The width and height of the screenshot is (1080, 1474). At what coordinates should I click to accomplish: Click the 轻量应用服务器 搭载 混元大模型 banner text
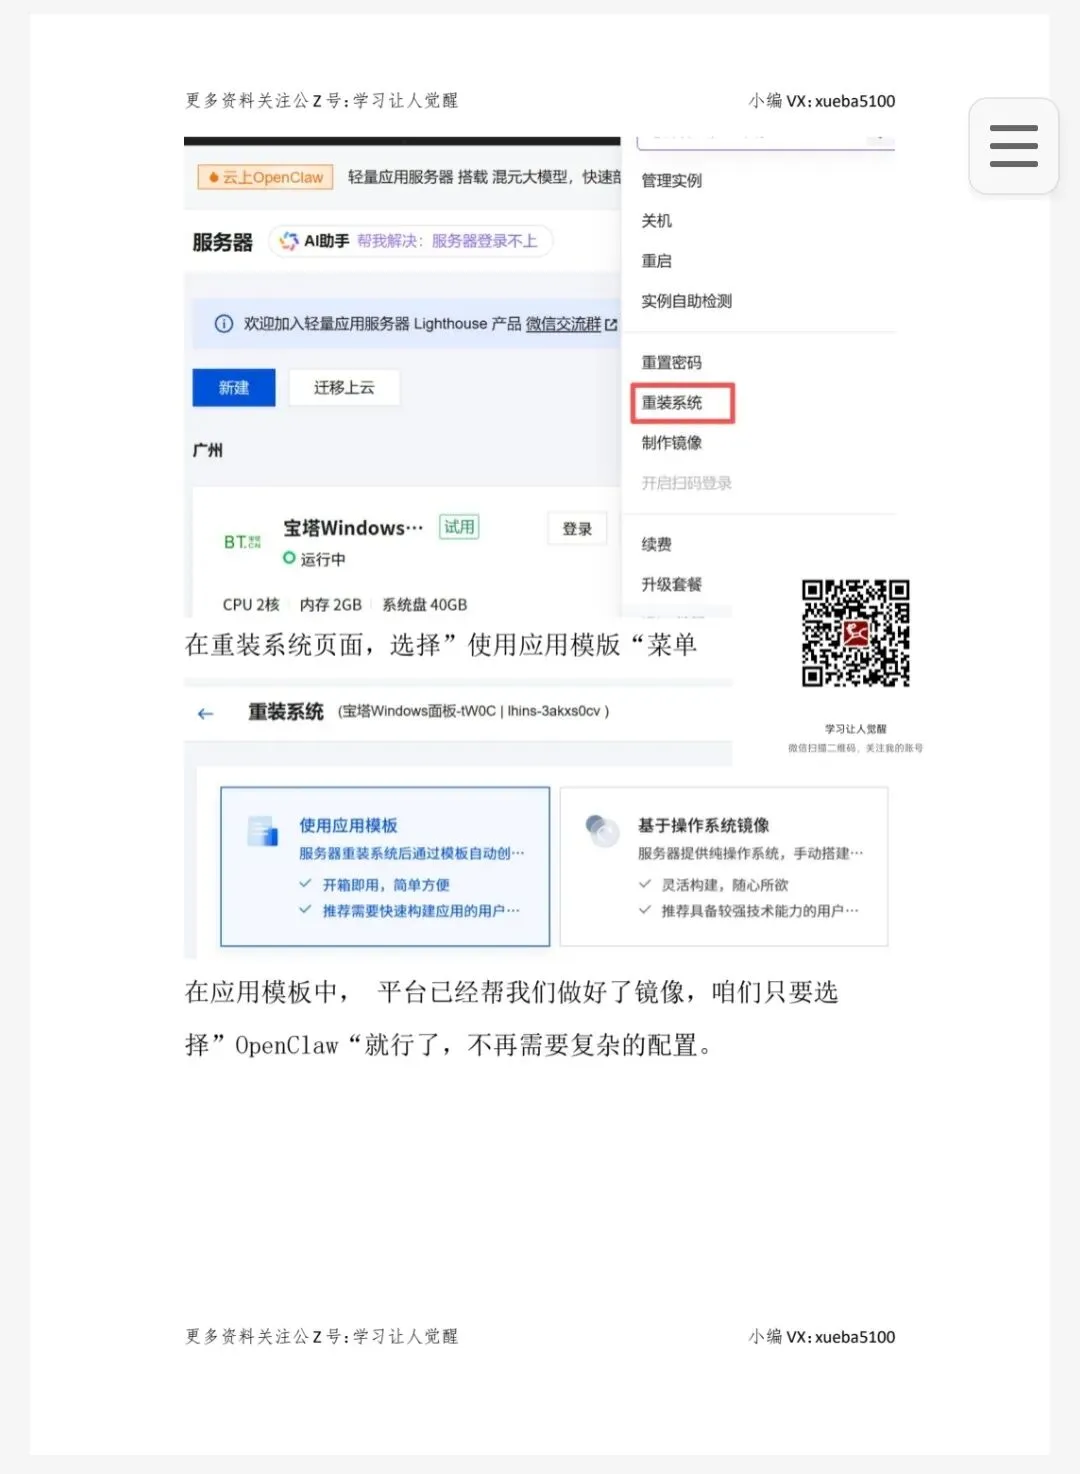coord(484,177)
